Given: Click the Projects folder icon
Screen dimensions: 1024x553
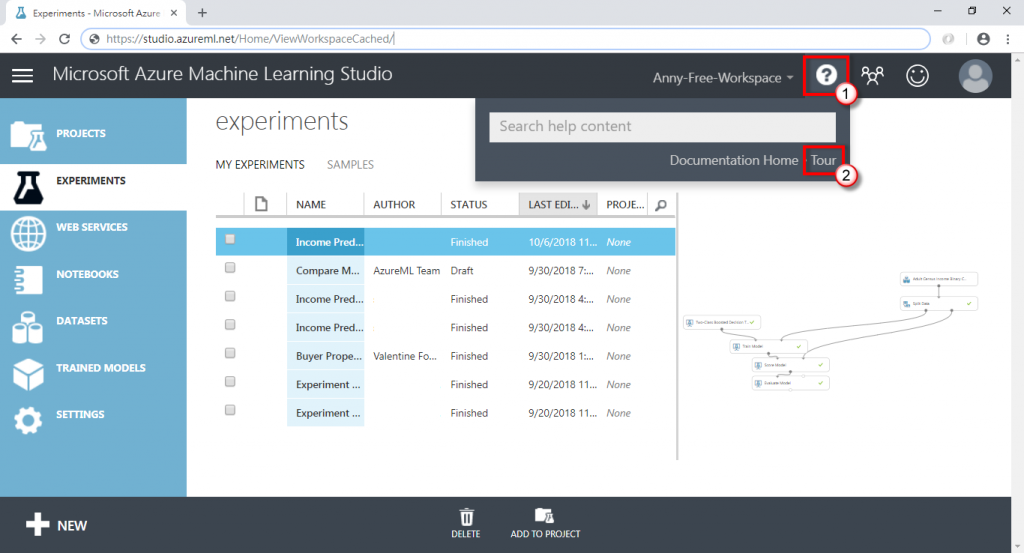Looking at the screenshot, I should pos(28,136).
